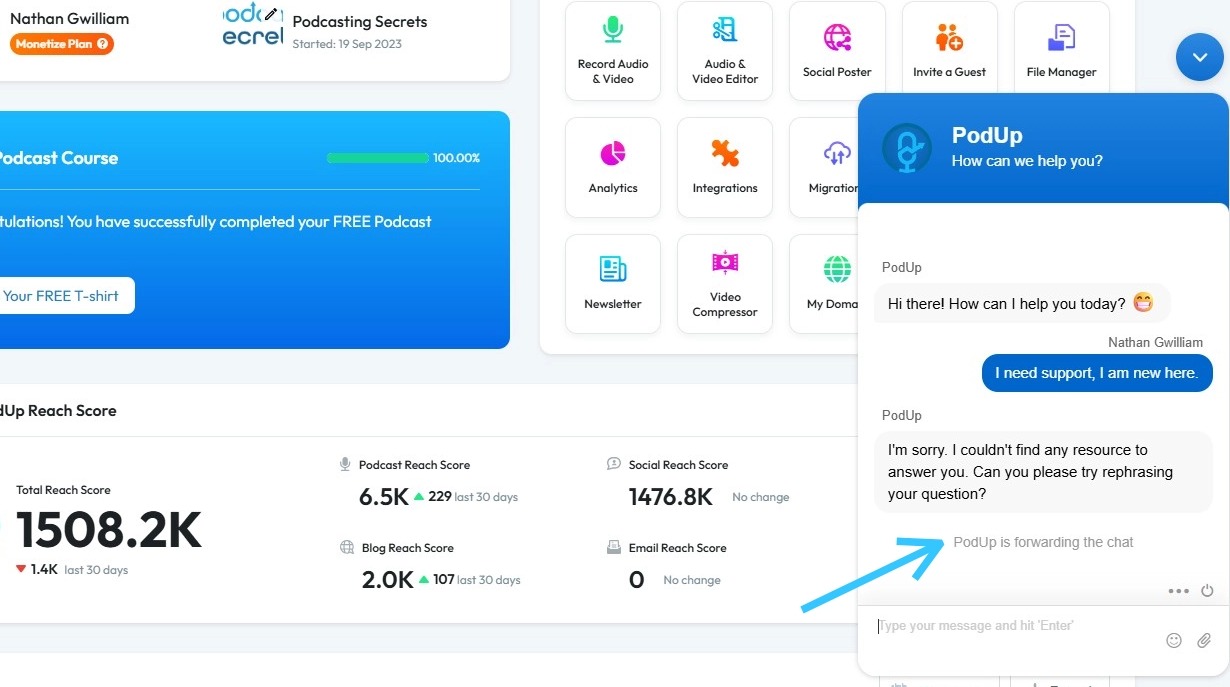End the chat with the power icon
Image resolution: width=1230 pixels, height=687 pixels.
(1207, 591)
